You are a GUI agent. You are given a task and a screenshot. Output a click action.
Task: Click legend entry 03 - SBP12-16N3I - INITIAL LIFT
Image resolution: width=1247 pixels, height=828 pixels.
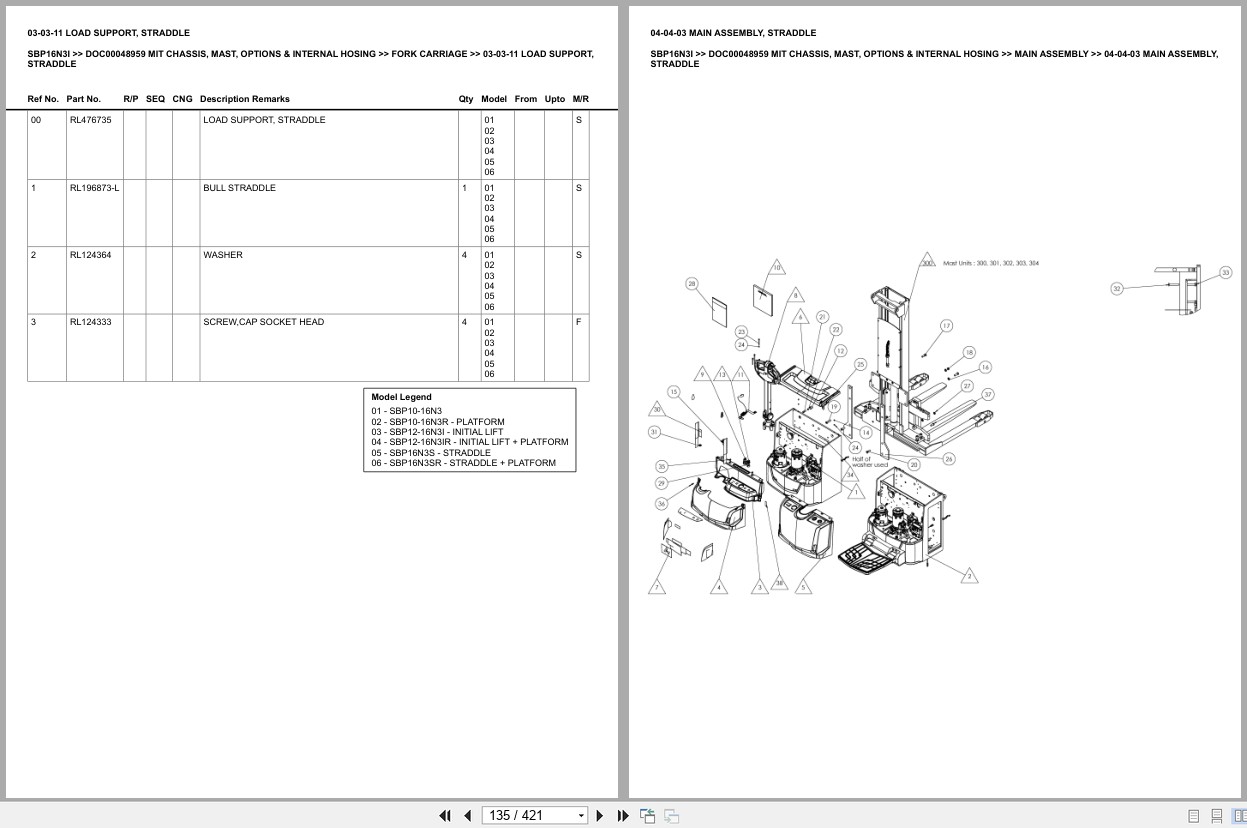[437, 432]
